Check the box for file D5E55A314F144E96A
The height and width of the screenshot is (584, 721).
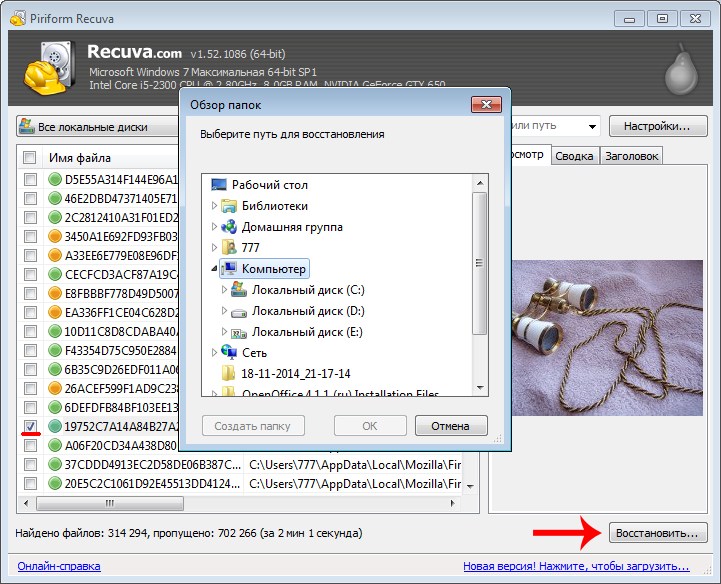(30, 180)
